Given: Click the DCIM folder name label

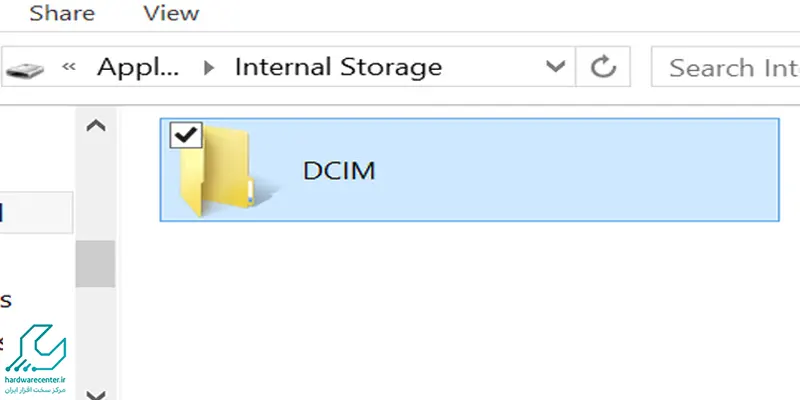Looking at the screenshot, I should (339, 171).
